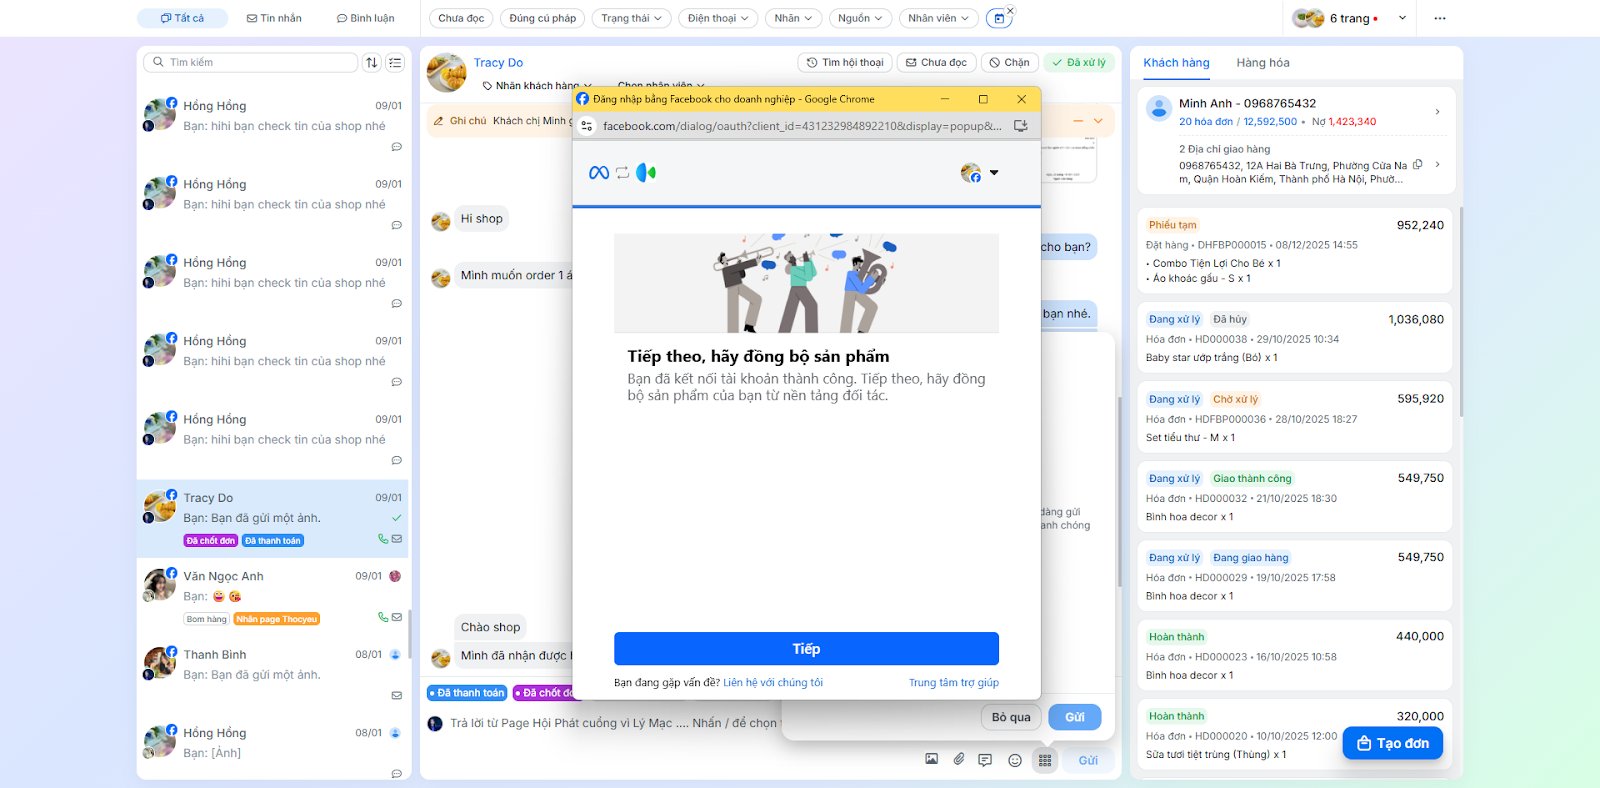Image resolution: width=1600 pixels, height=788 pixels.
Task: Click the insert image icon
Action: 931,760
